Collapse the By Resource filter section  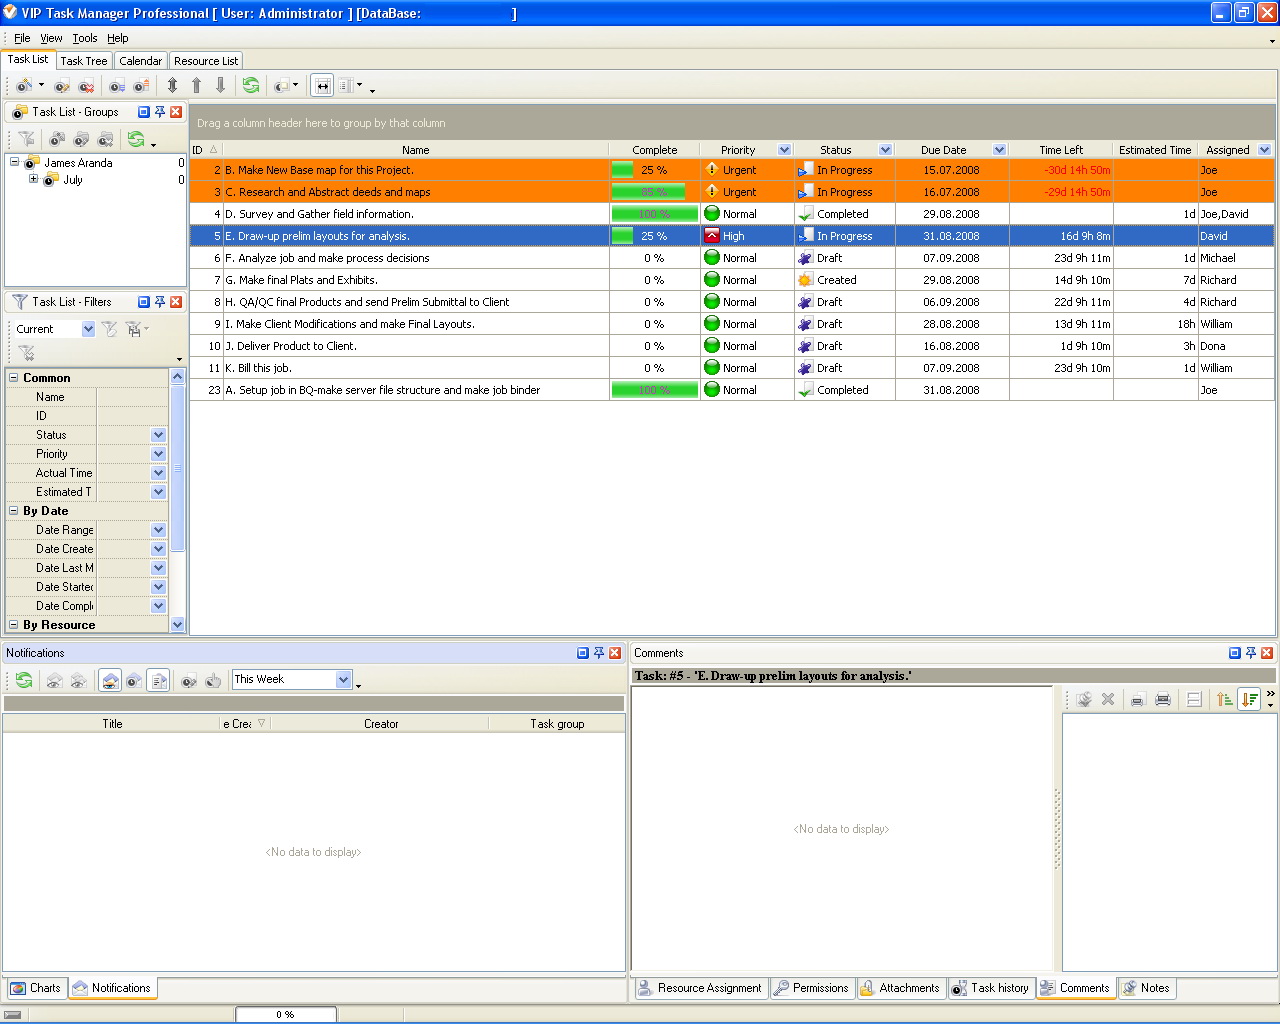coord(14,625)
